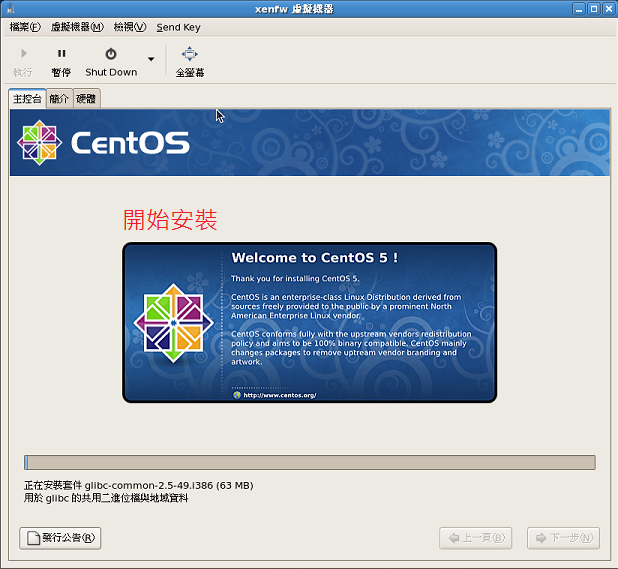This screenshot has width=618, height=569.
Task: Click the CentOS logo in the header banner
Action: coord(103,143)
